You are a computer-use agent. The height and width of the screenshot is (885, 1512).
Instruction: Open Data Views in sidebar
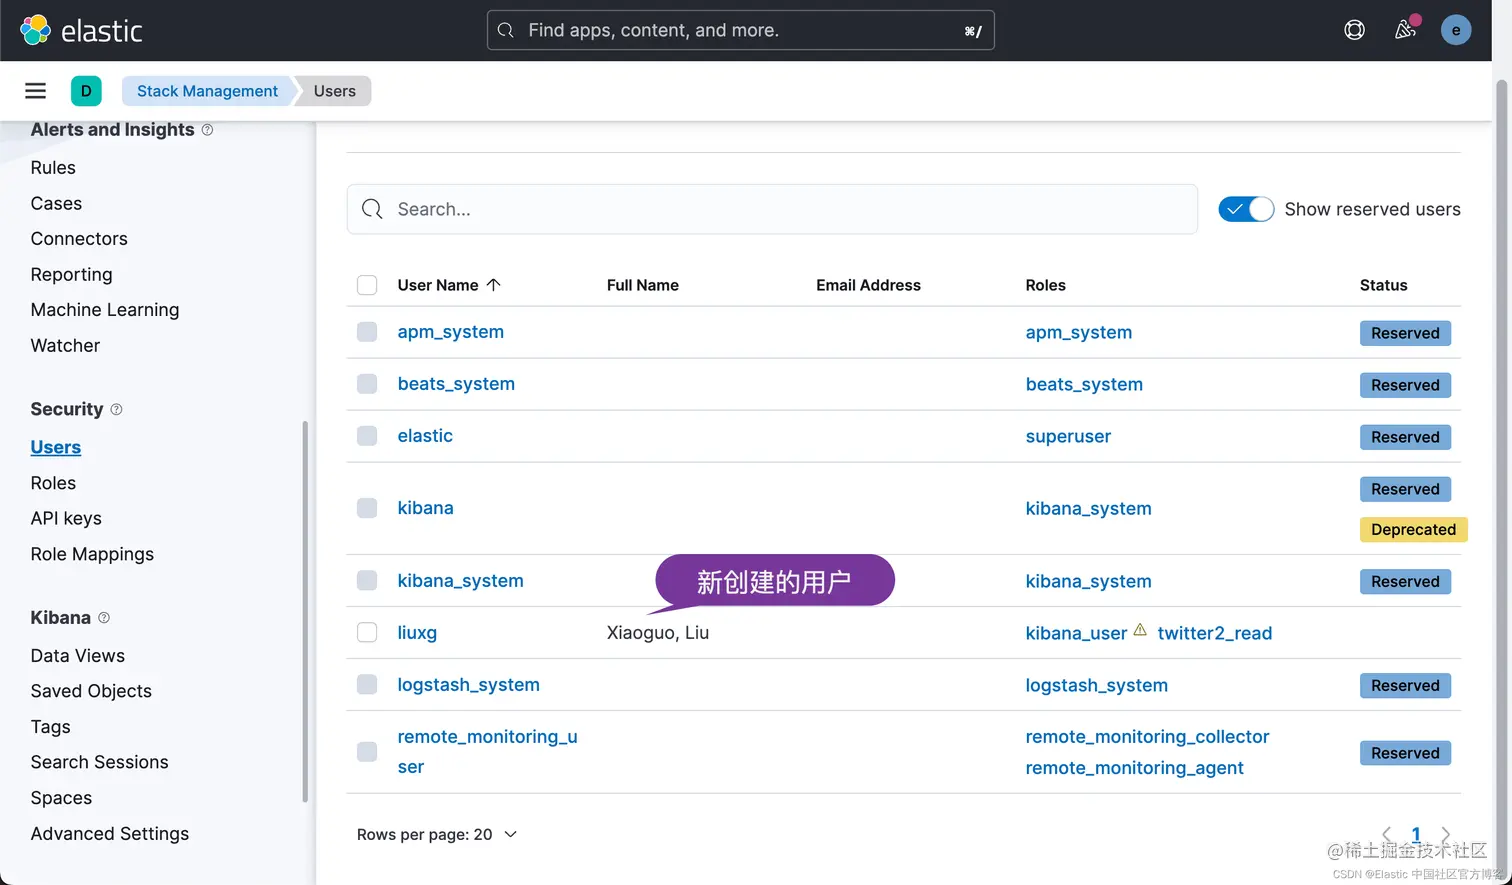[x=78, y=656]
